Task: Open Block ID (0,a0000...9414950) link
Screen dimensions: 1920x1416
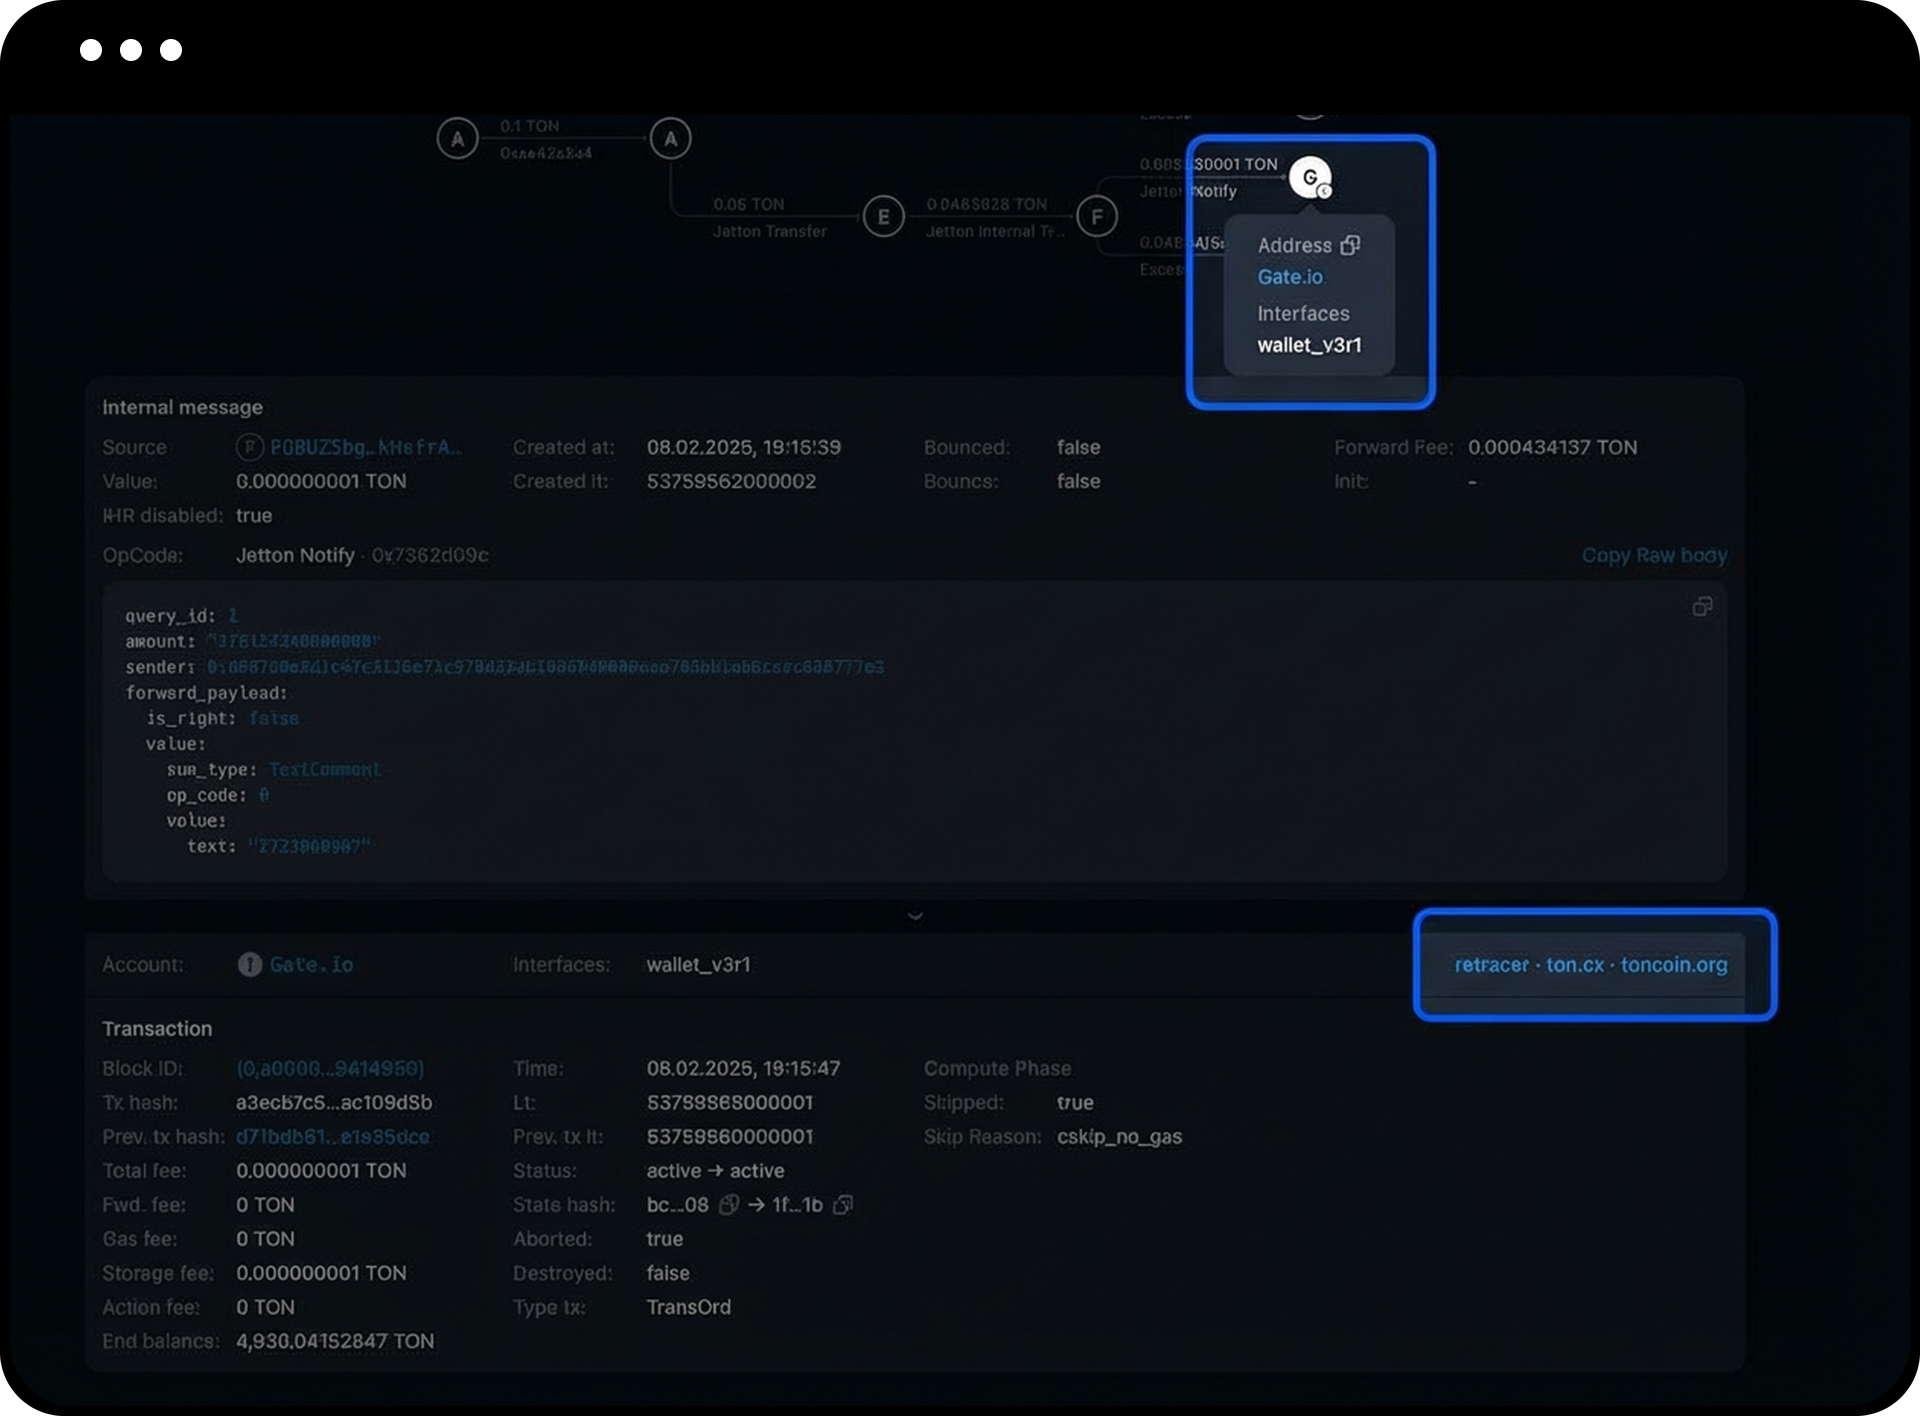Action: 330,1068
